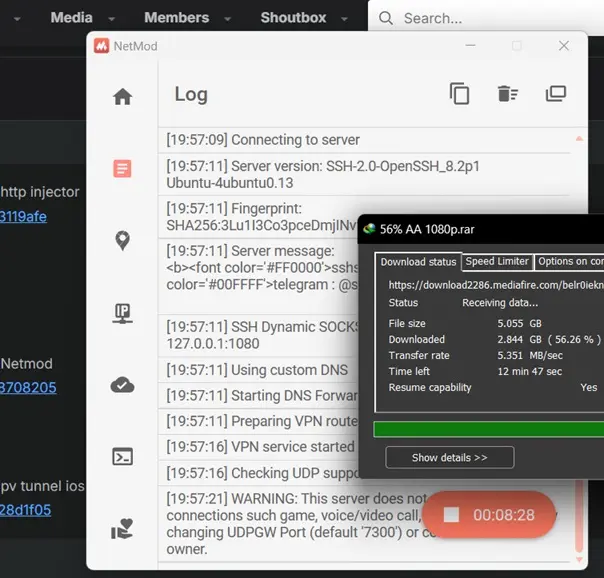Click the Log page heading

(x=191, y=94)
